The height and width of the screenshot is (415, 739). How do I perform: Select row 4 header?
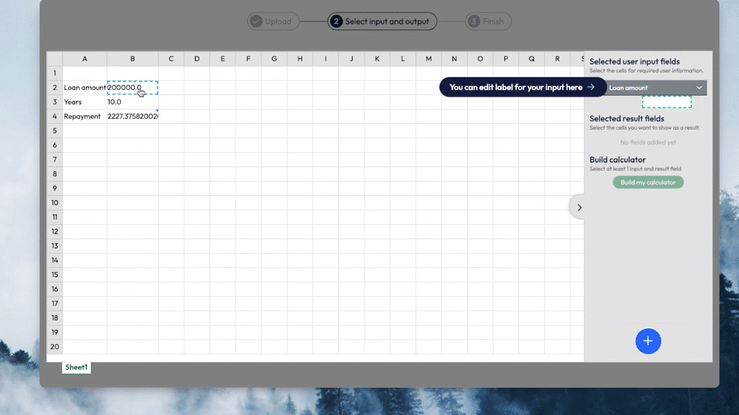coord(54,116)
